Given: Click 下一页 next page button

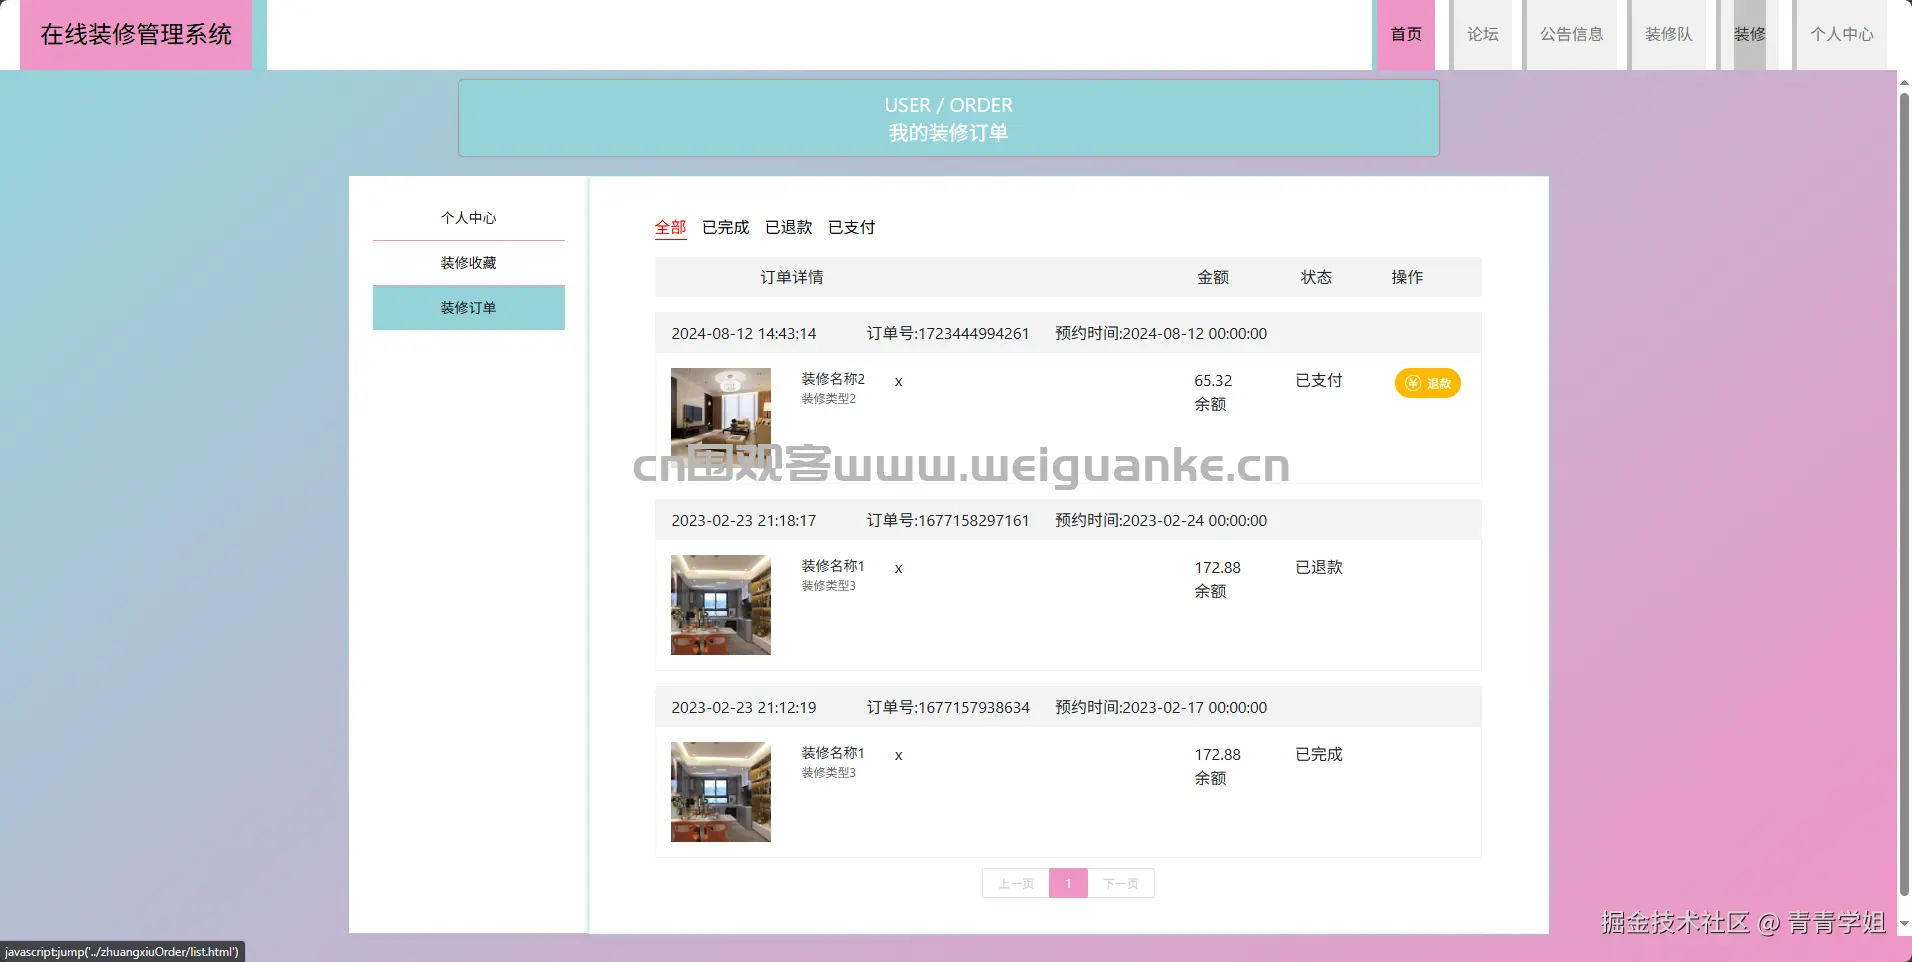Looking at the screenshot, I should click(x=1121, y=883).
